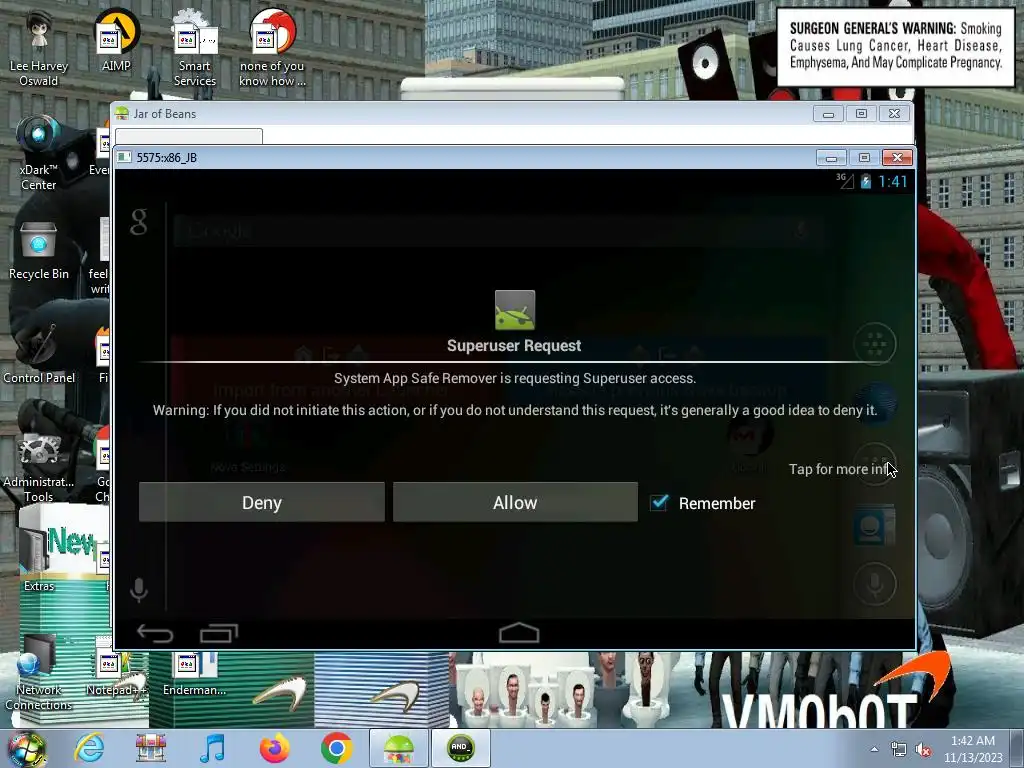The width and height of the screenshot is (1024, 768).
Task: Launch Google Chrome from taskbar
Action: [x=336, y=748]
